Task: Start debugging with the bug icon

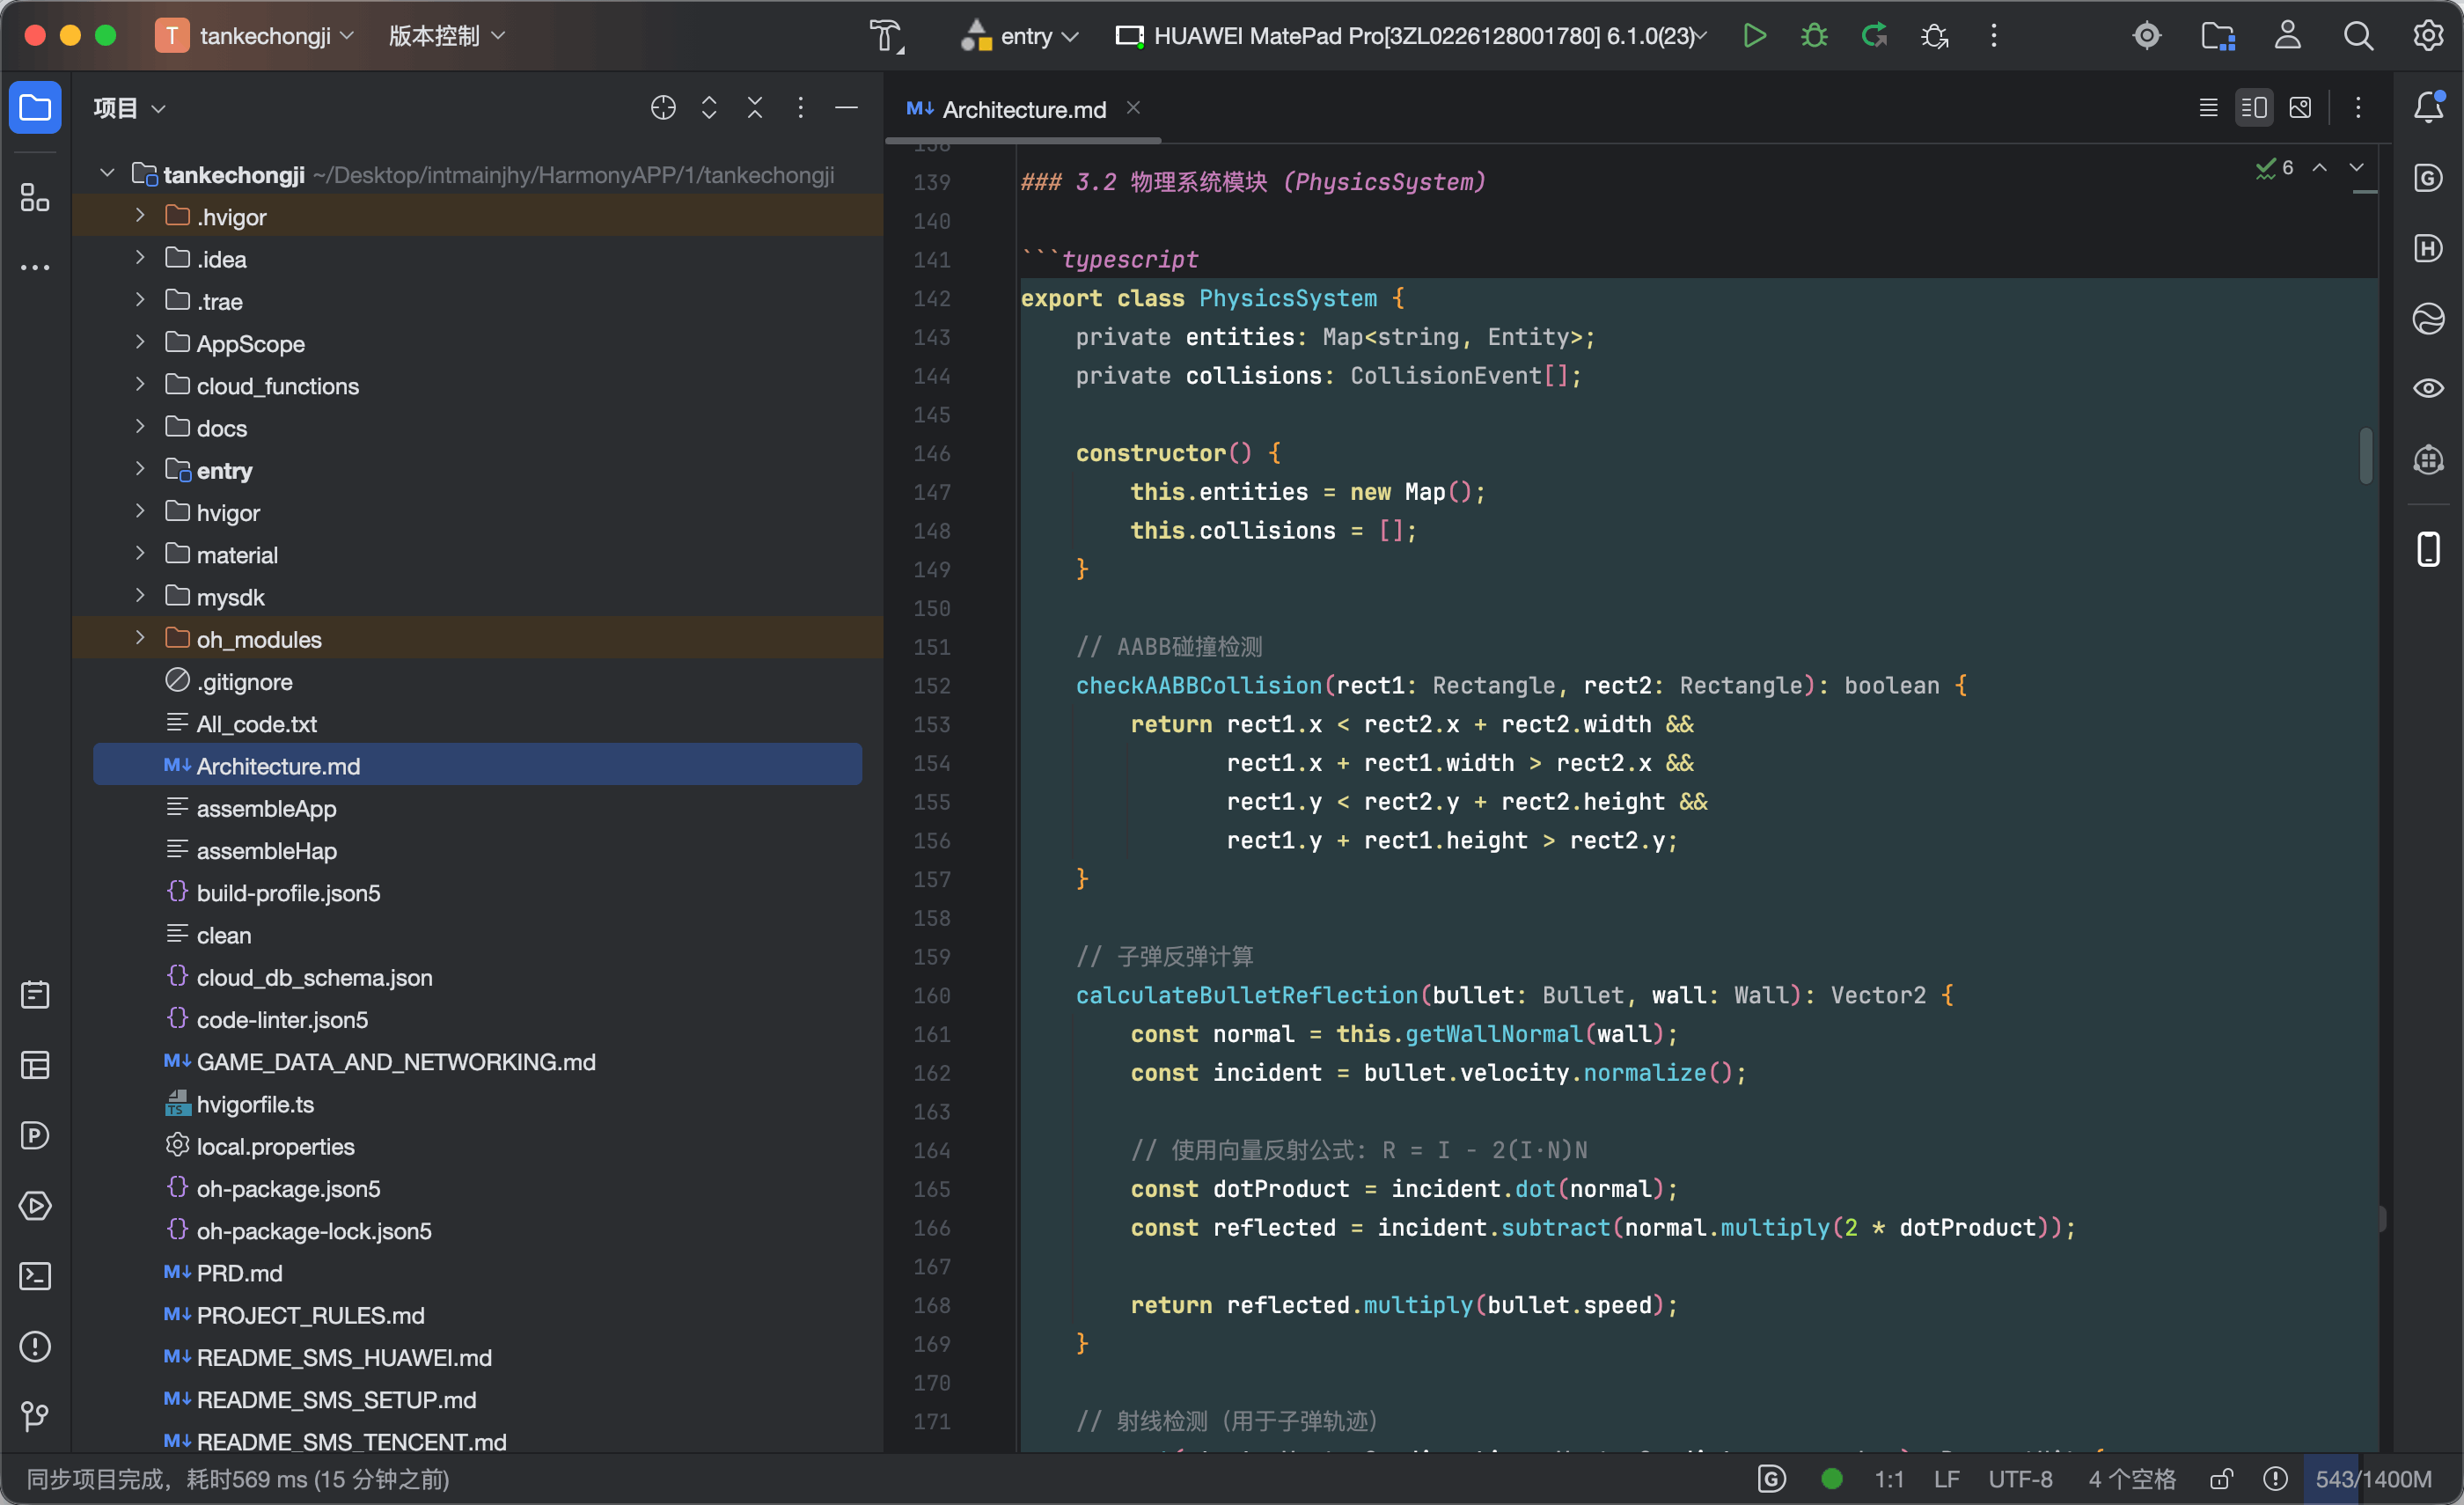Action: (1814, 36)
